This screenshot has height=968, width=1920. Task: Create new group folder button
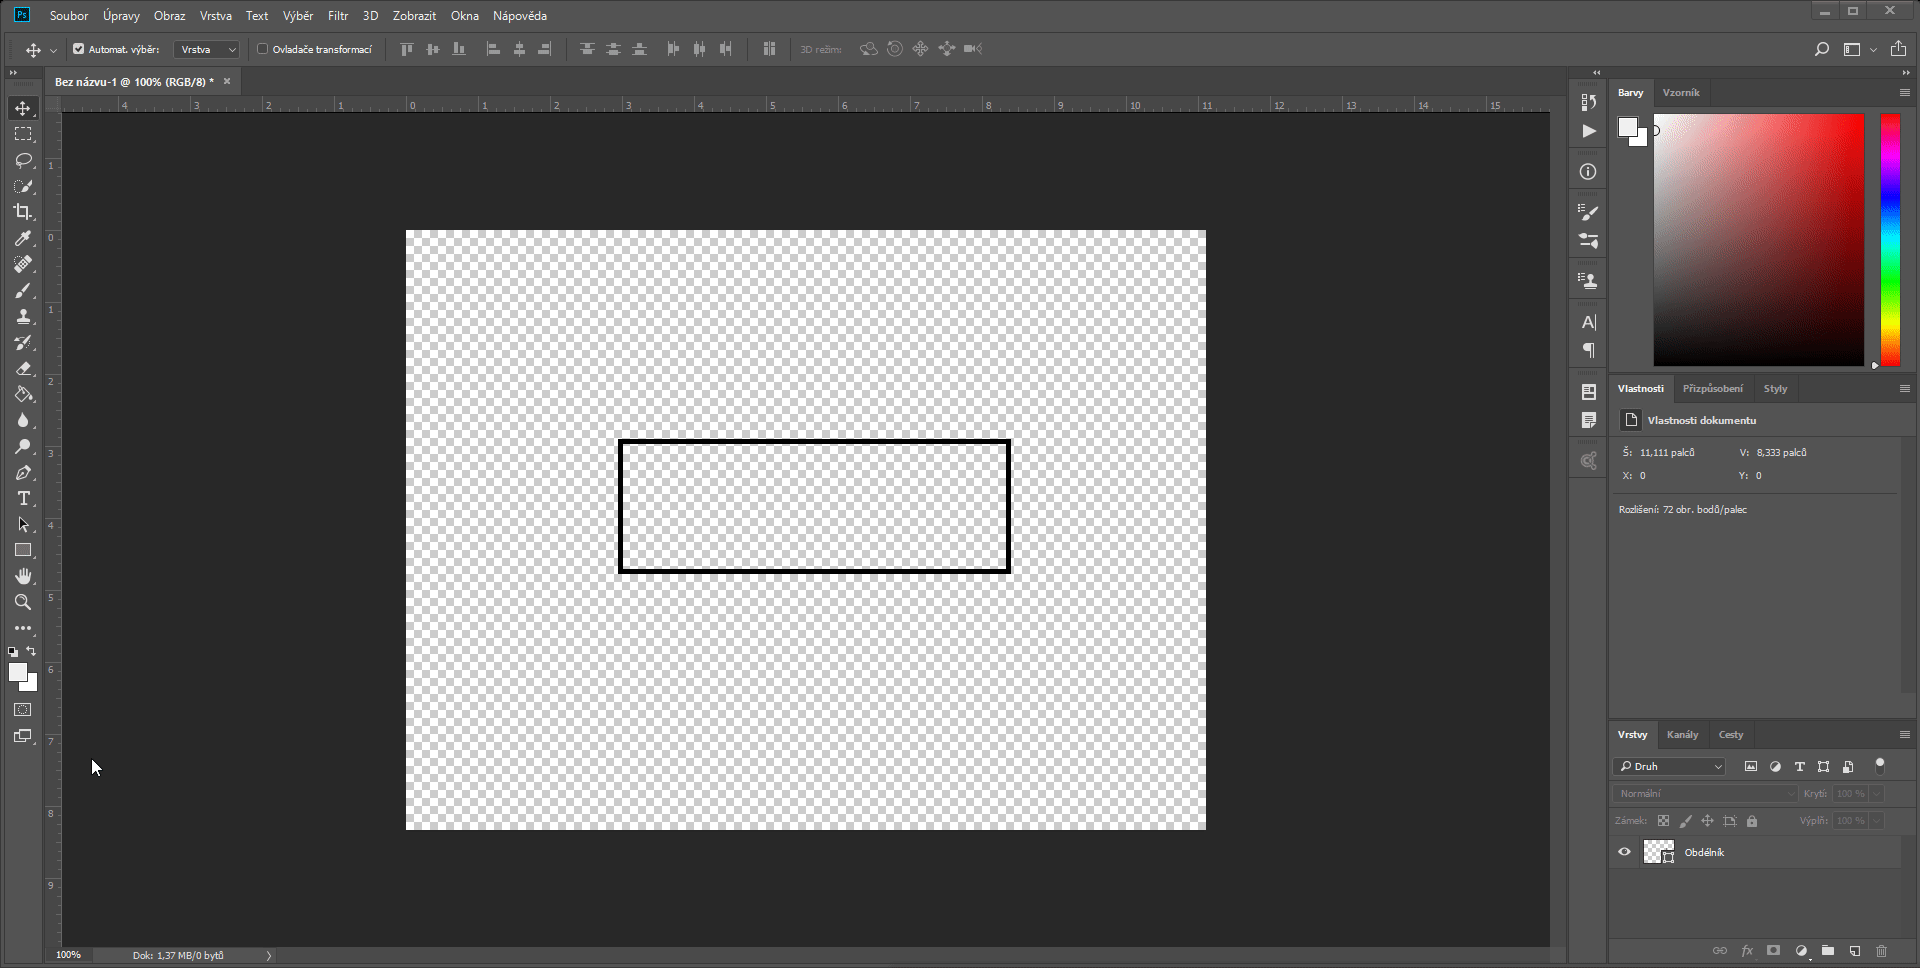tap(1828, 951)
